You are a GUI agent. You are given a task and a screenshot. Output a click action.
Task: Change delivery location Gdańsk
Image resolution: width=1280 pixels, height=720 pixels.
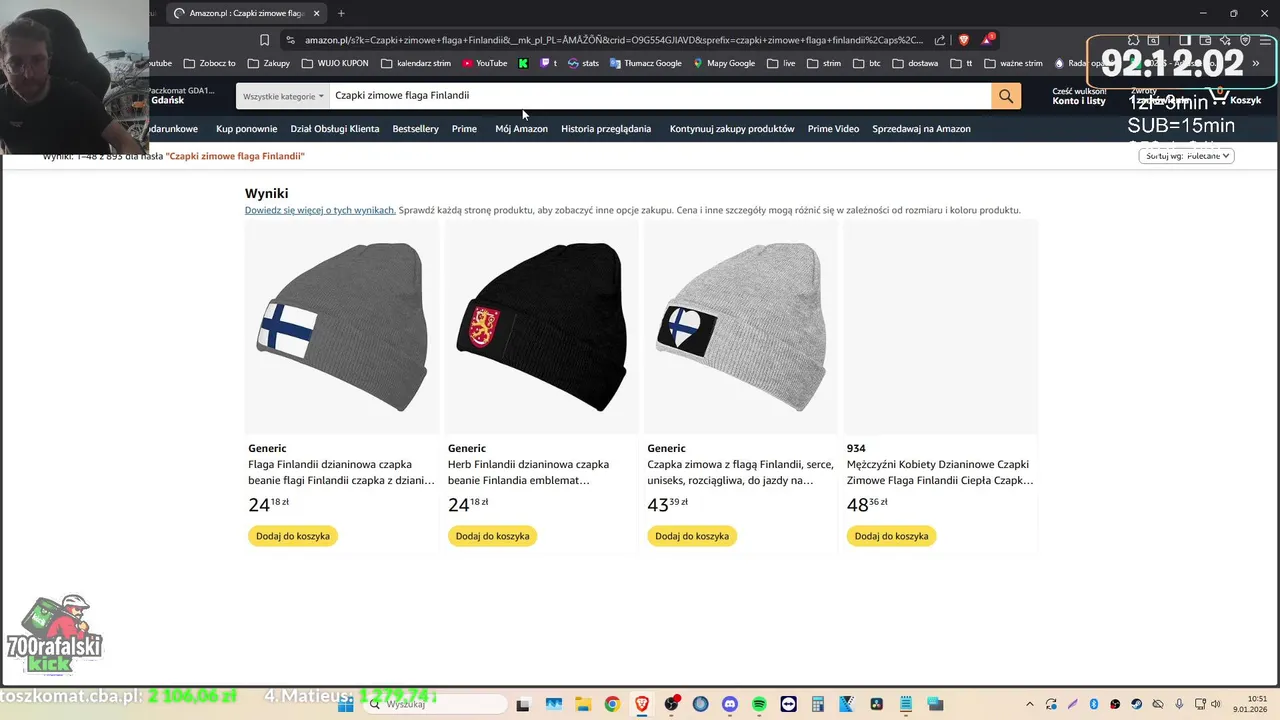pyautogui.click(x=182, y=95)
